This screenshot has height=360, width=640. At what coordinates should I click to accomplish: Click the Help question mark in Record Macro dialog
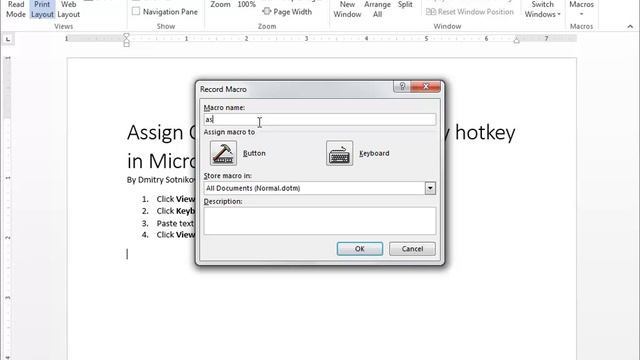point(402,86)
